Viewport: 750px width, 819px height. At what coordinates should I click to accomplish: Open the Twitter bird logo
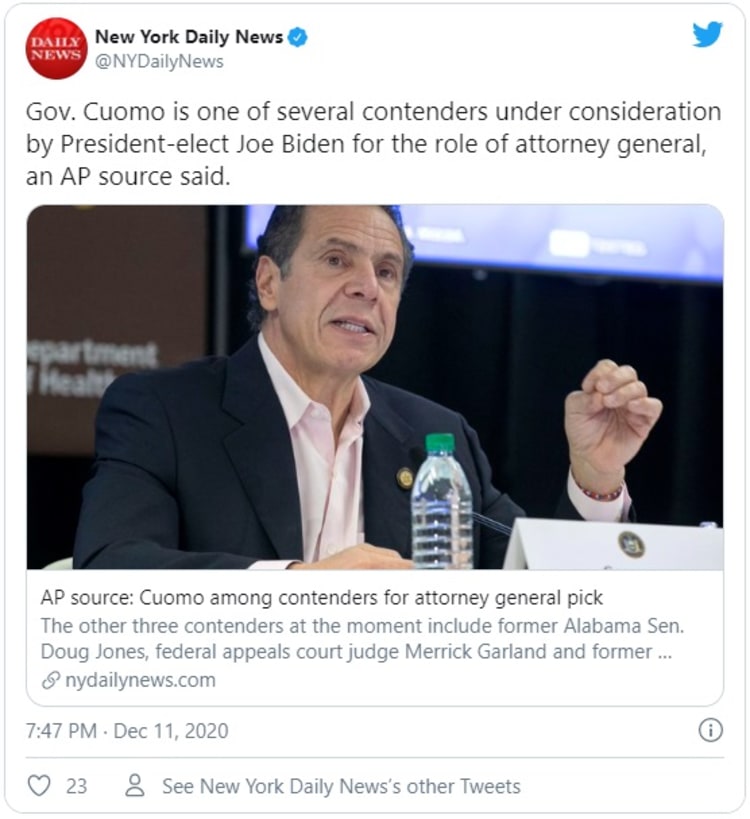[x=707, y=35]
